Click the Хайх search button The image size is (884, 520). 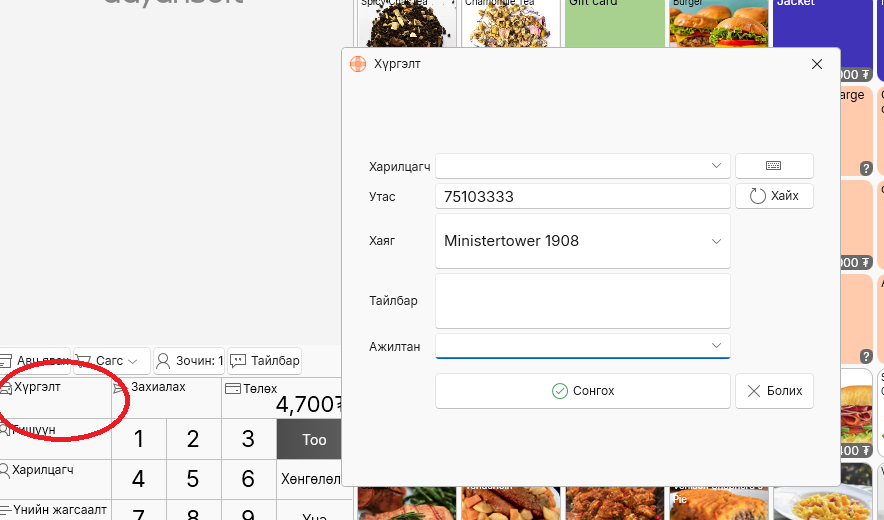pyautogui.click(x=774, y=196)
